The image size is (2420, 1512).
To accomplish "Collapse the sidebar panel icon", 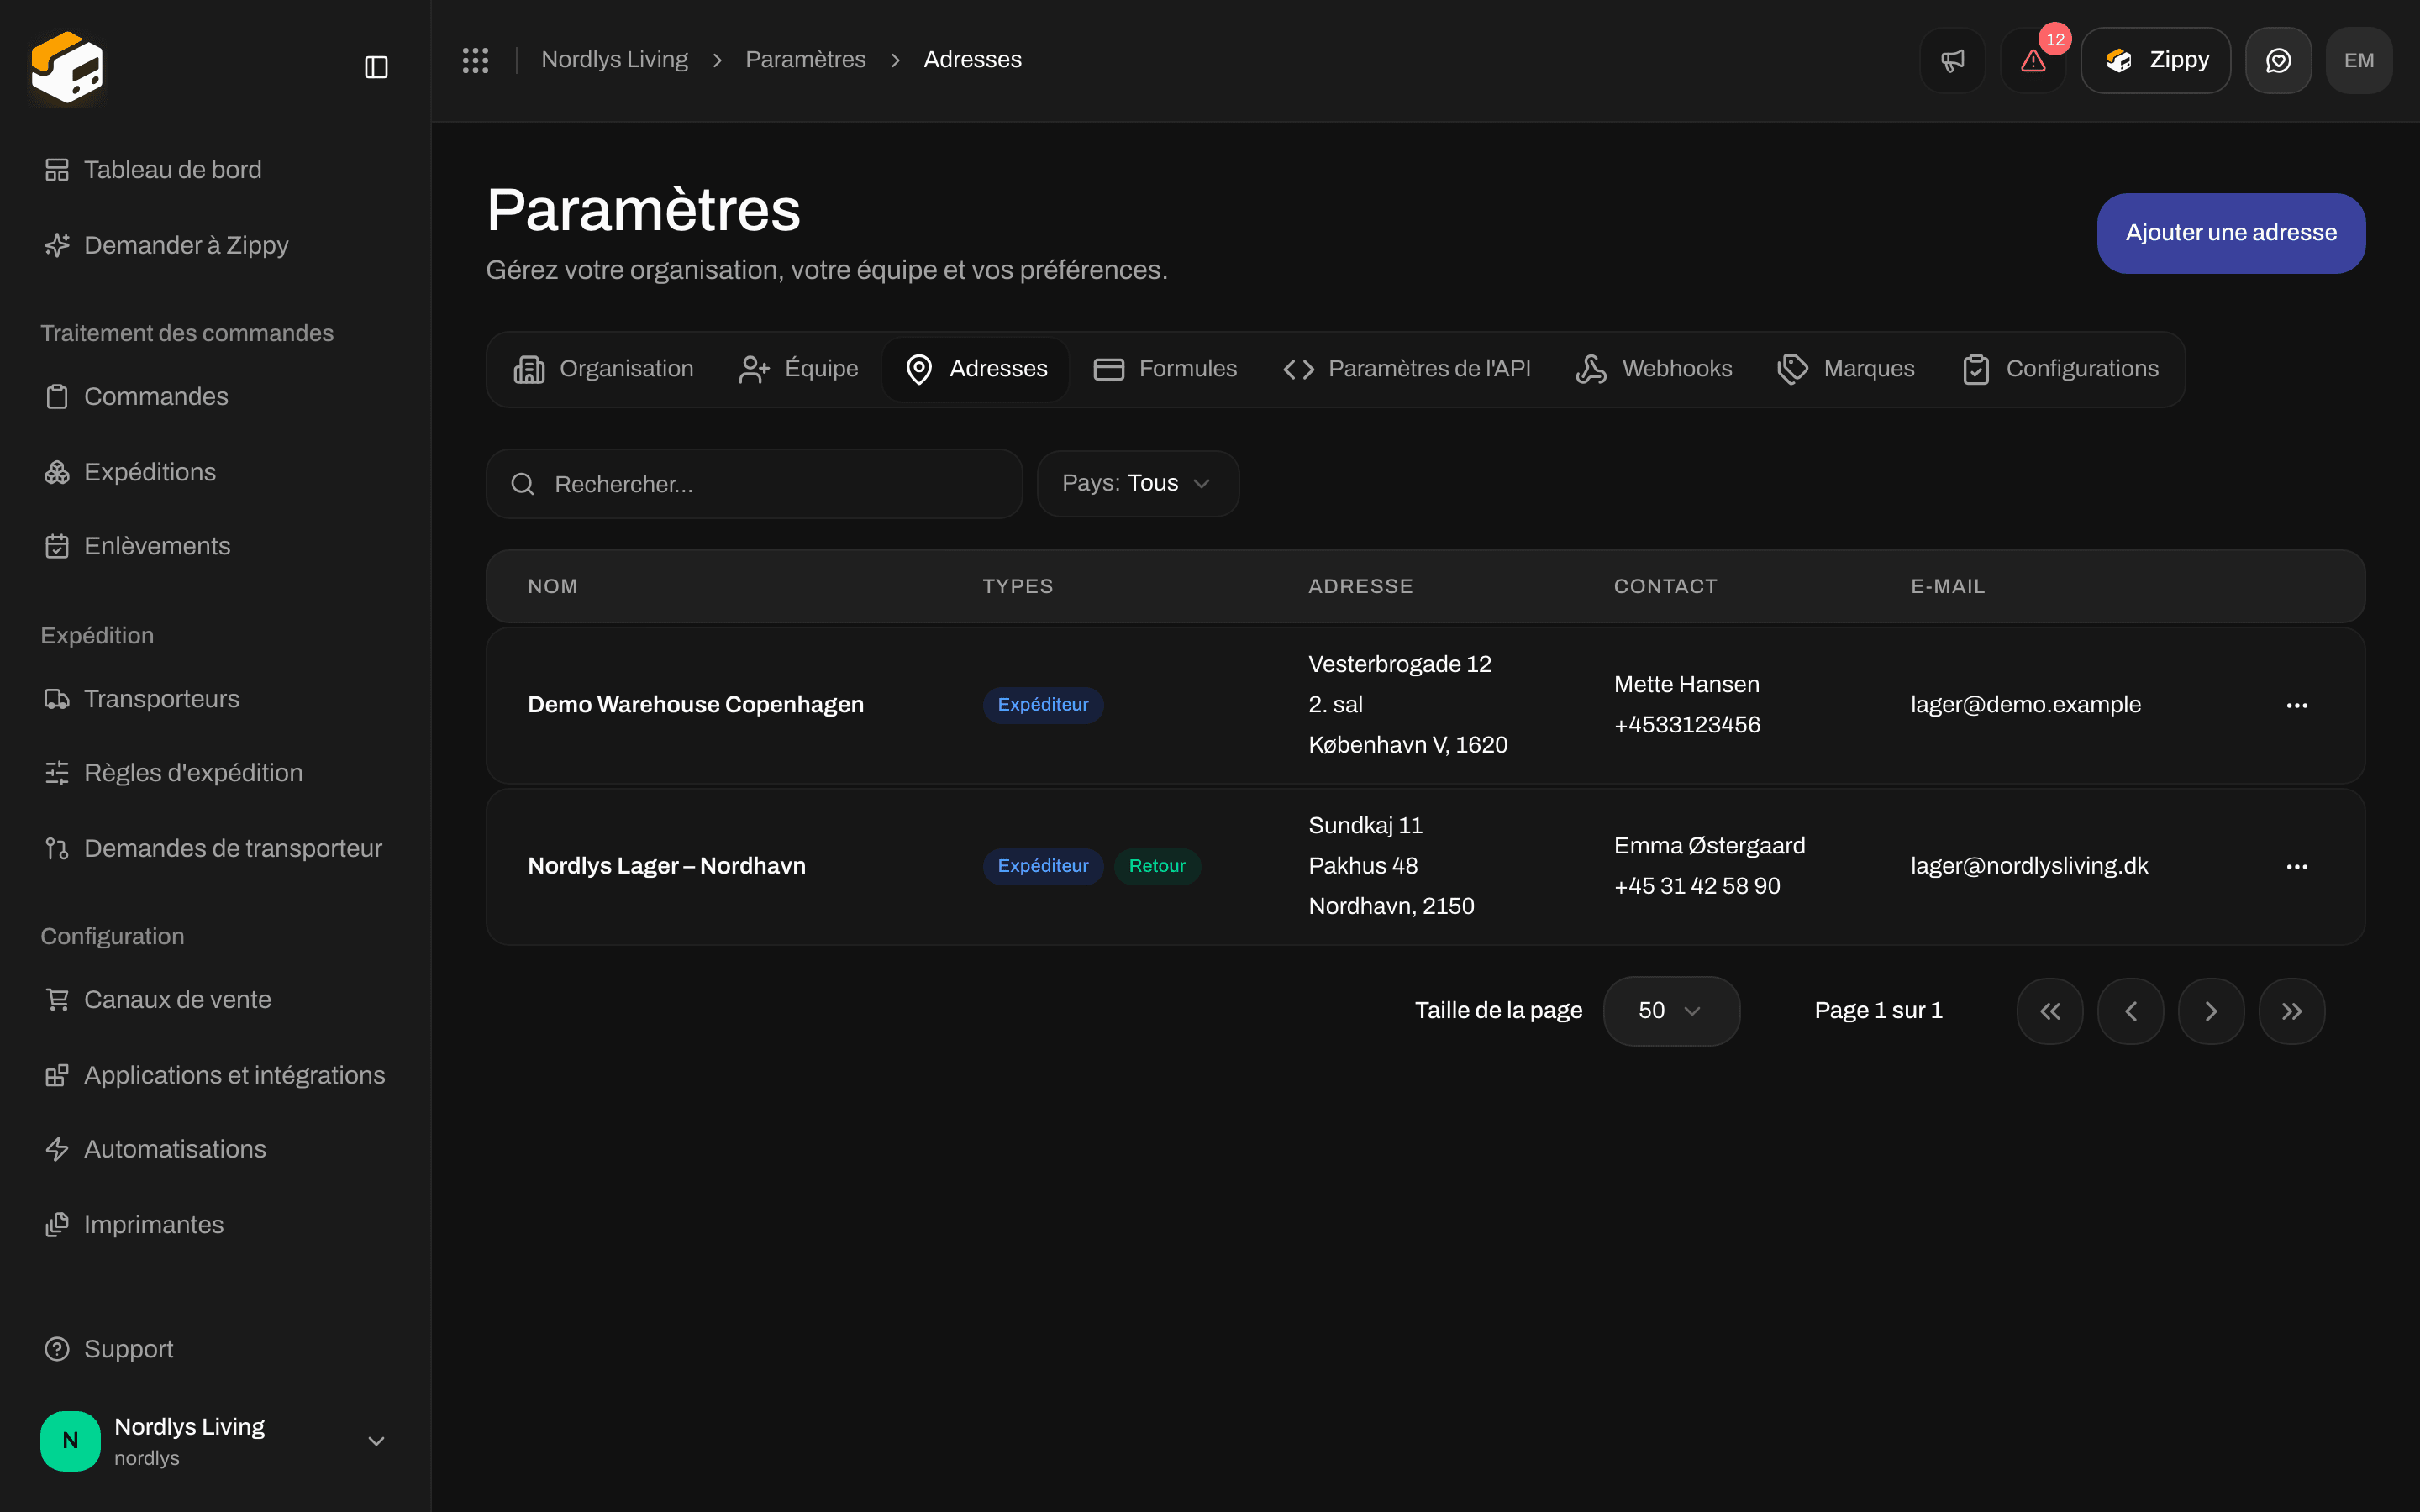I will (x=376, y=67).
